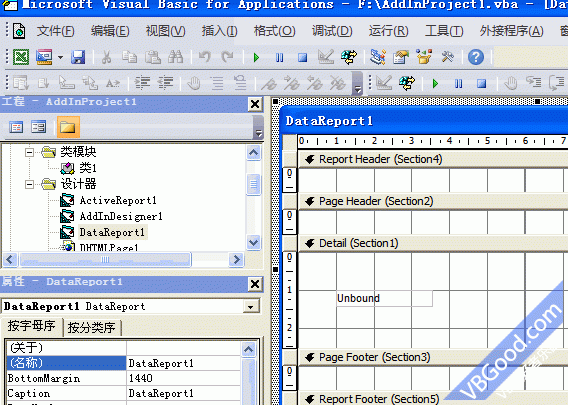Viewport: 568px width, 405px height.
Task: Open the Object Browser toolbar icon
Action: (x=424, y=57)
